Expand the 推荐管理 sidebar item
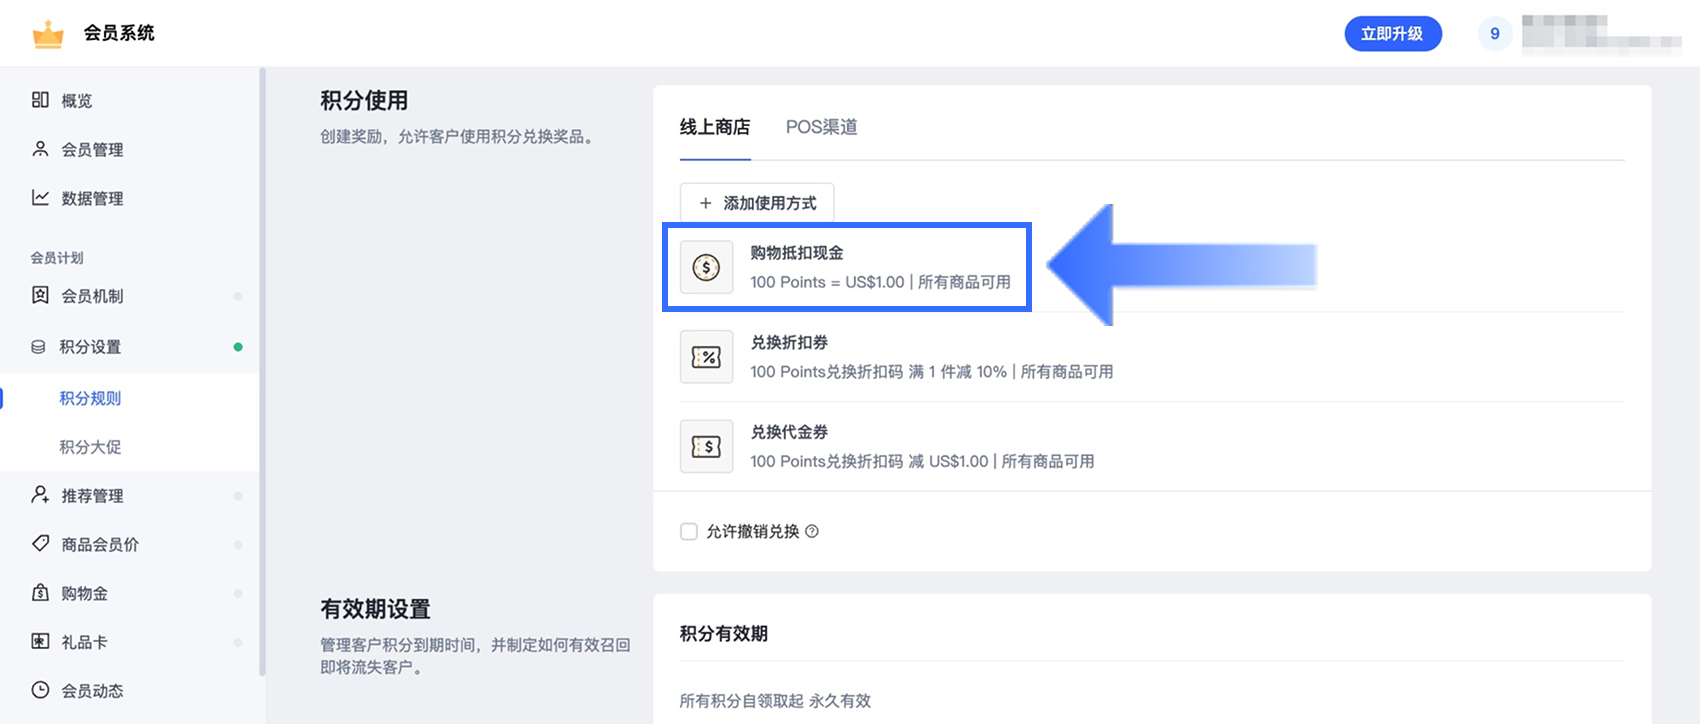Image resolution: width=1700 pixels, height=724 pixels. (130, 496)
